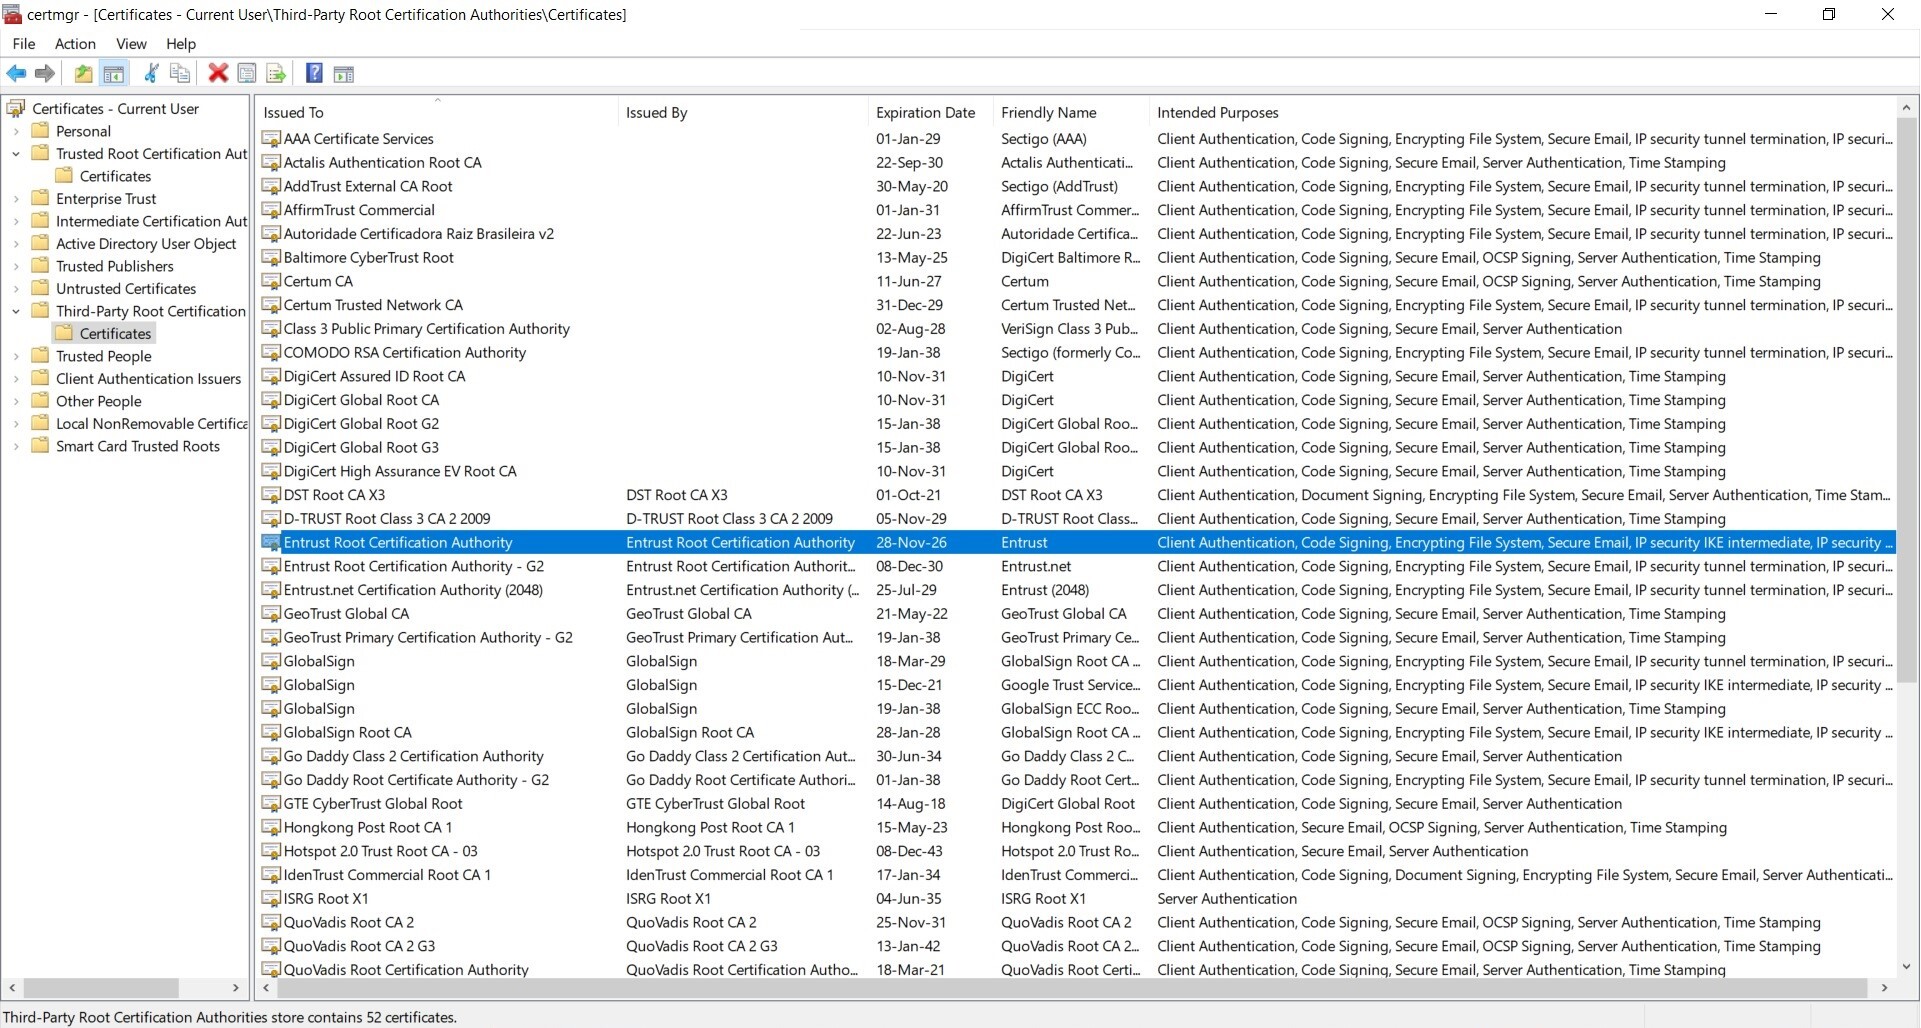Delete certificate with red X icon
1921x1028 pixels.
(218, 73)
